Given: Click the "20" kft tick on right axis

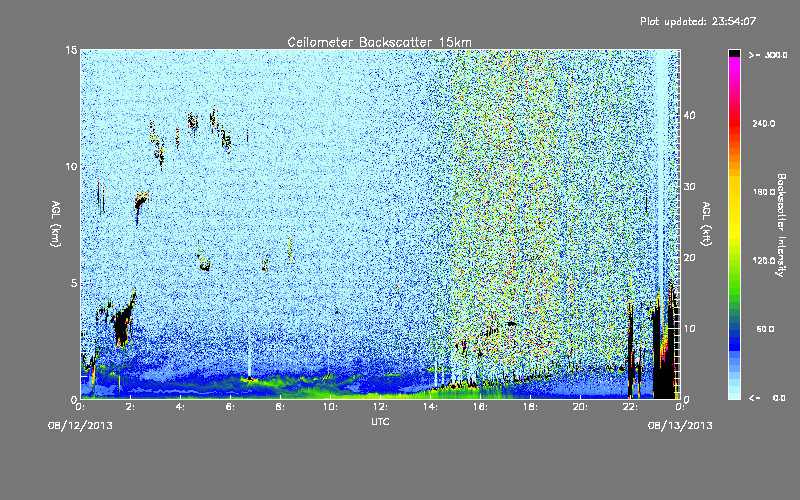Looking at the screenshot, I should [689, 258].
